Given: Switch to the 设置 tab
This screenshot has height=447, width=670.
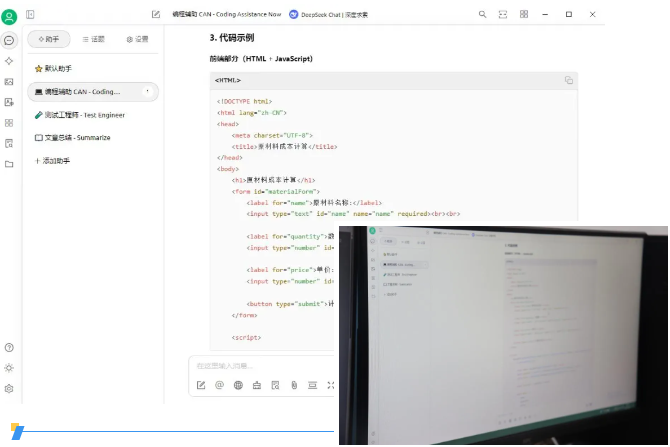Looking at the screenshot, I should coord(137,39).
